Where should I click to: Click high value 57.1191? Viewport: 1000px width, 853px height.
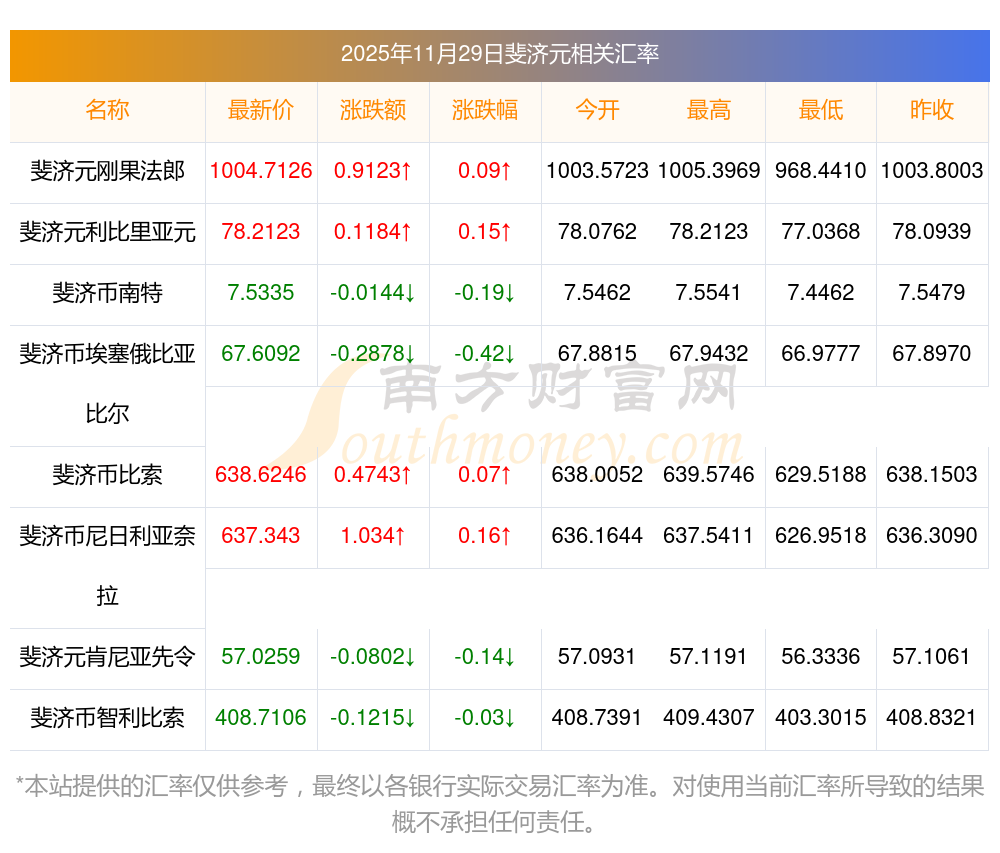coord(709,657)
